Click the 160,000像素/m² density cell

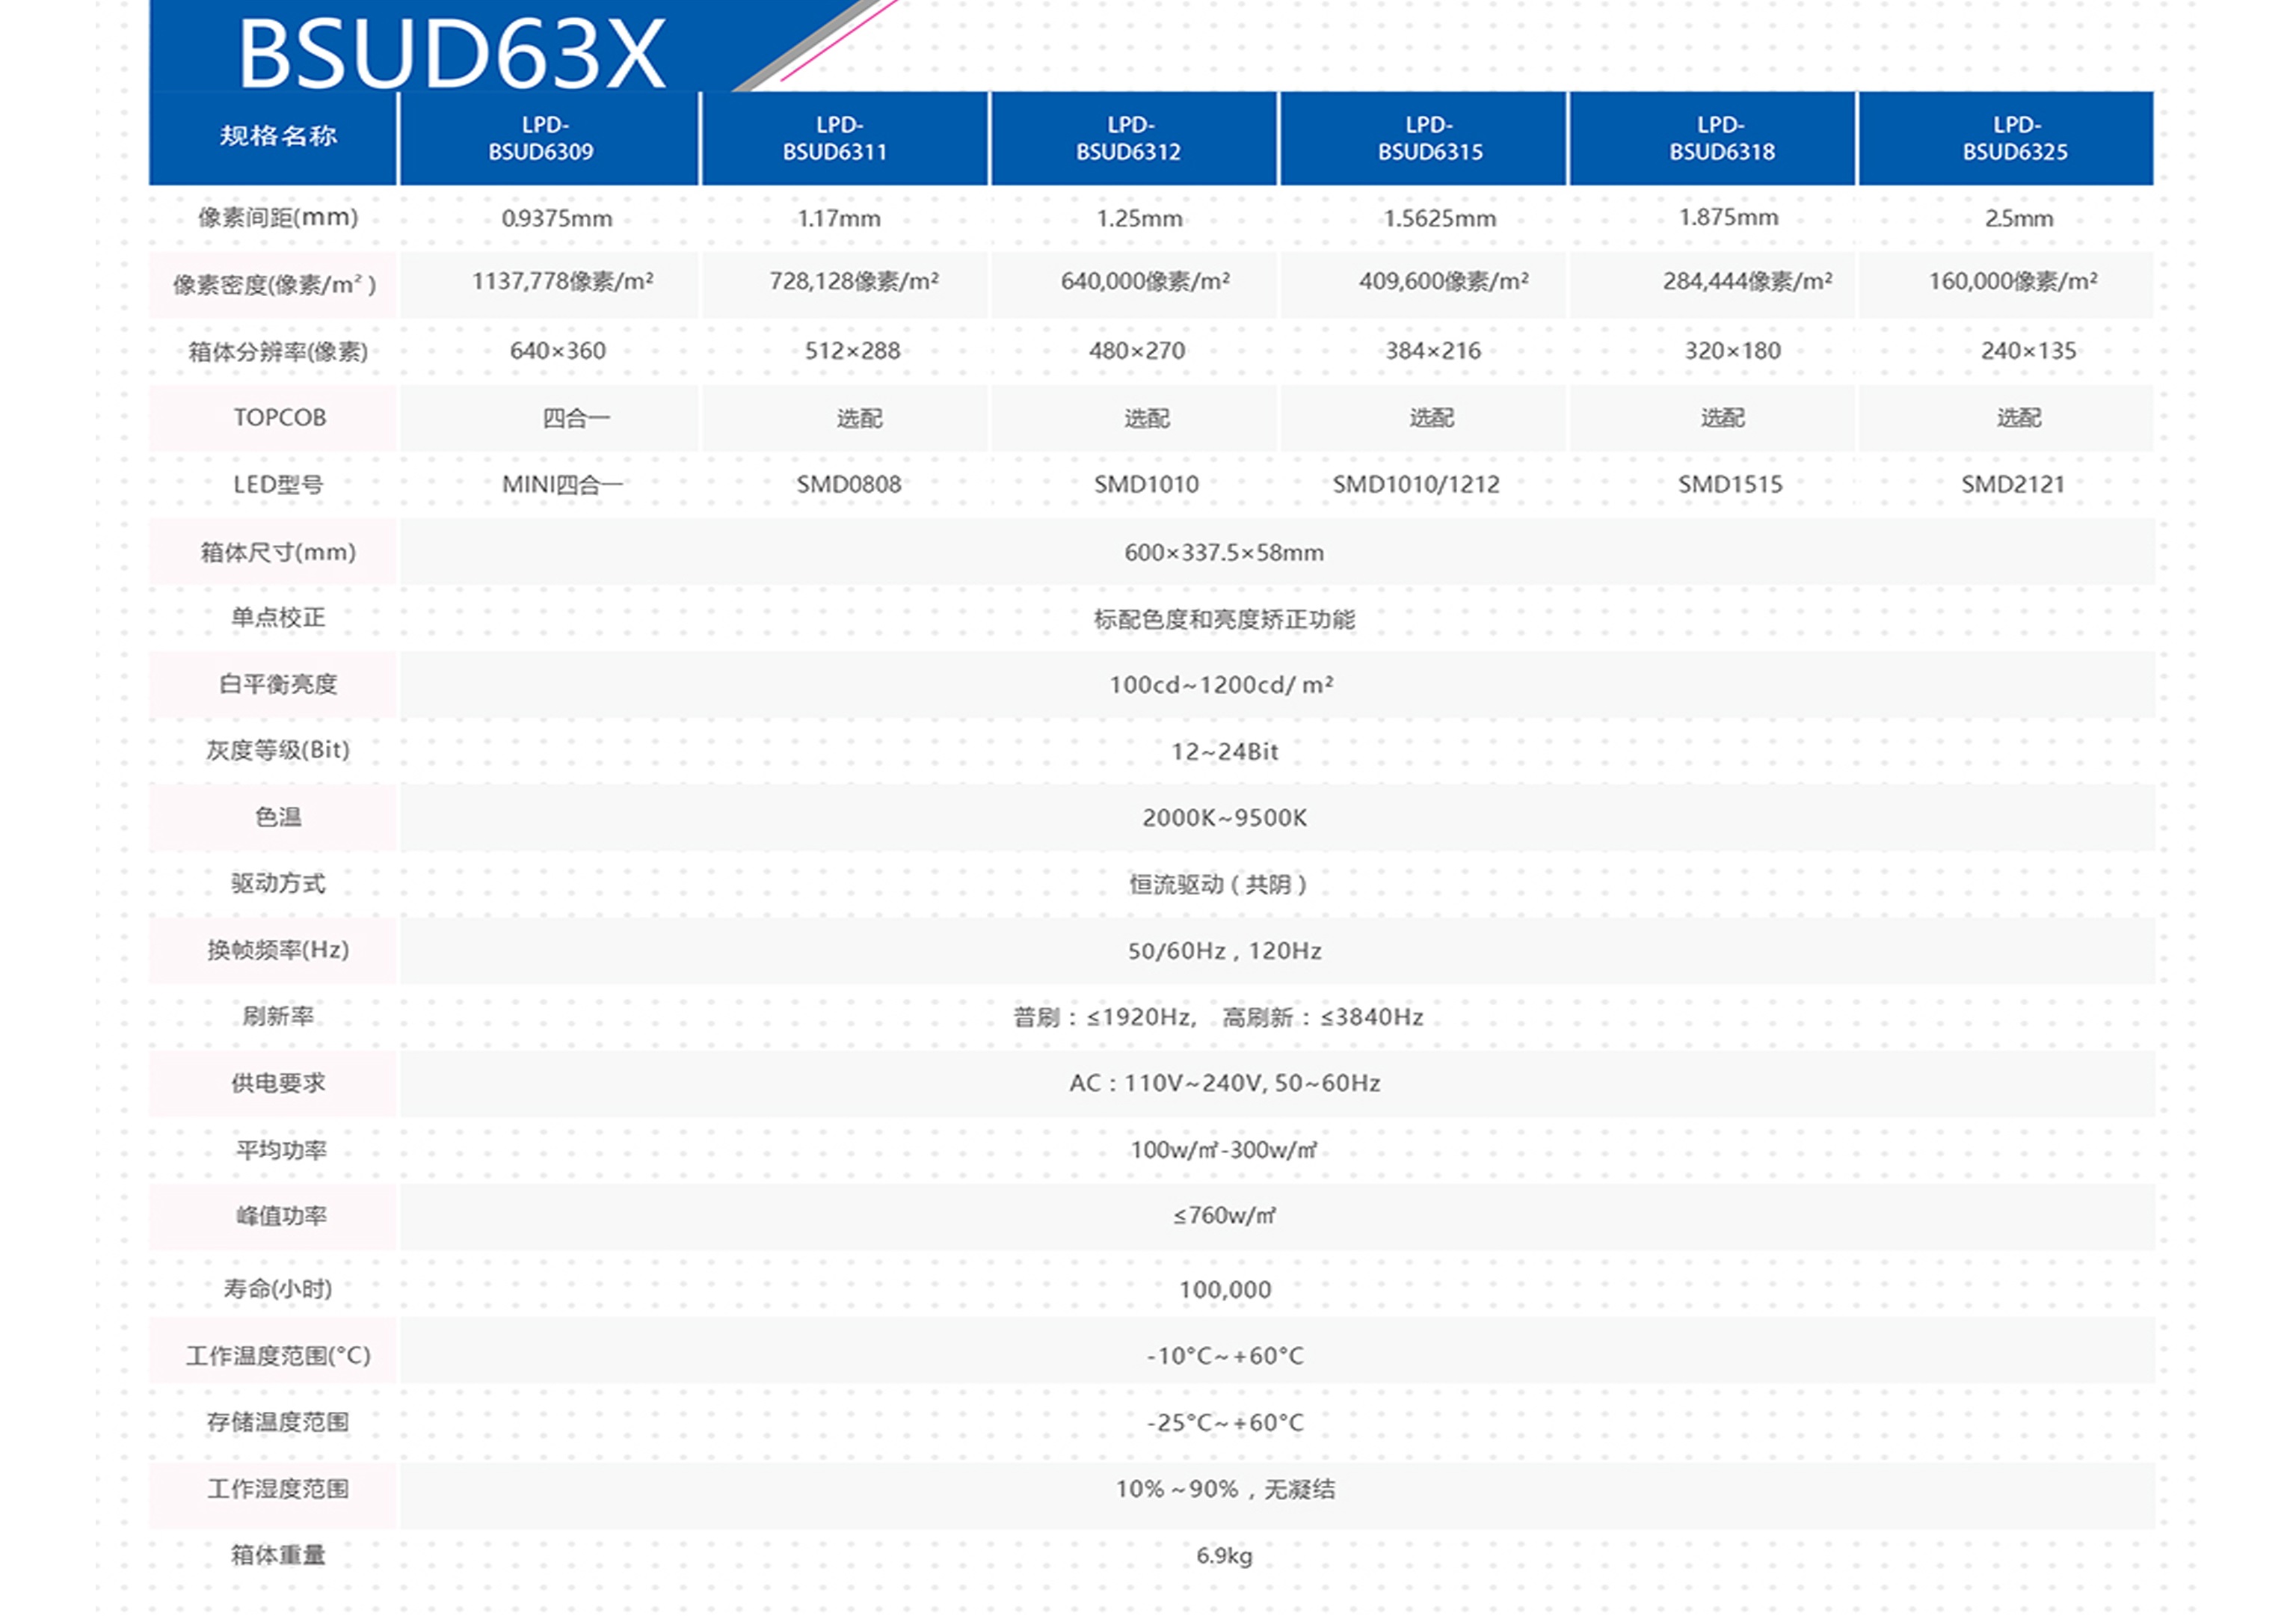(x=2013, y=282)
